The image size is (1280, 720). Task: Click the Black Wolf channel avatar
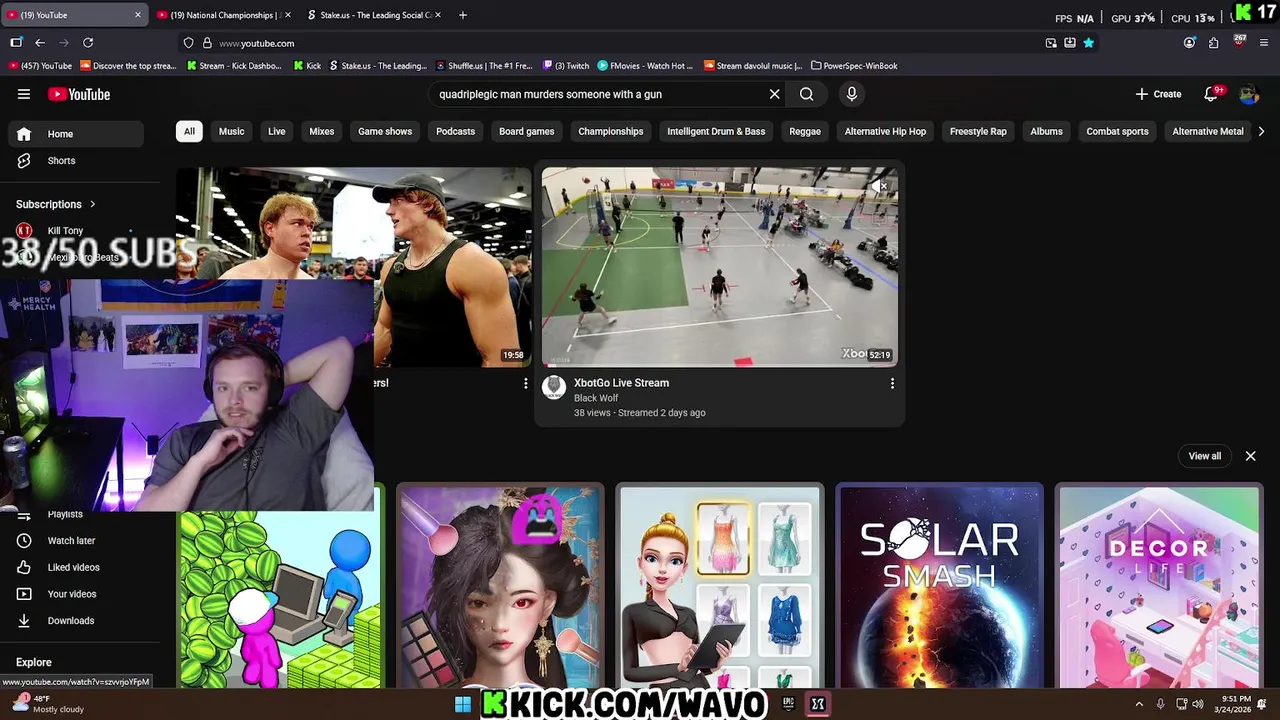(x=554, y=387)
